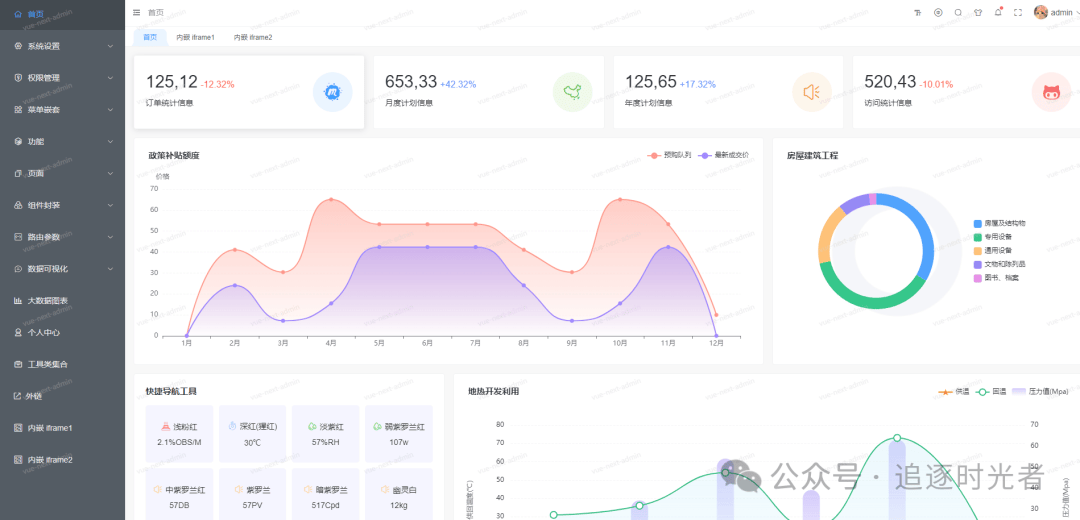
Task: Switch to the 内嵌 iframe1 tab
Action: coord(195,37)
